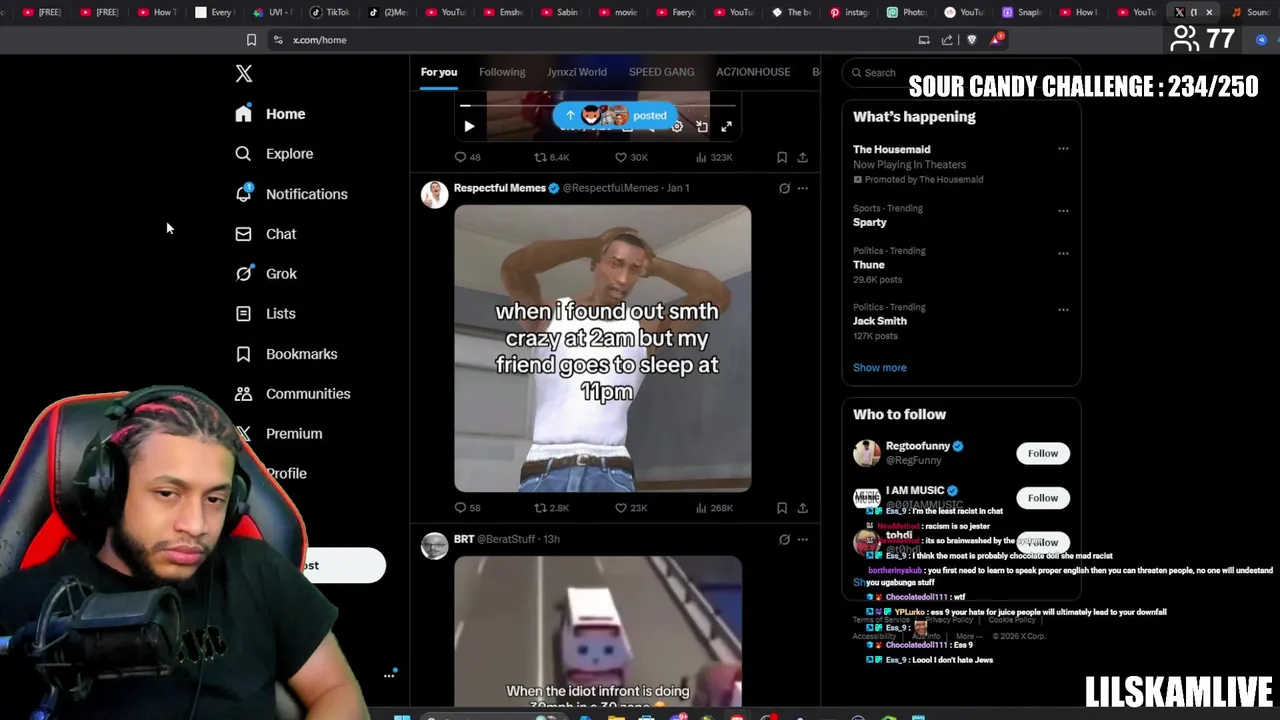Open more options on BRT post

(802, 539)
